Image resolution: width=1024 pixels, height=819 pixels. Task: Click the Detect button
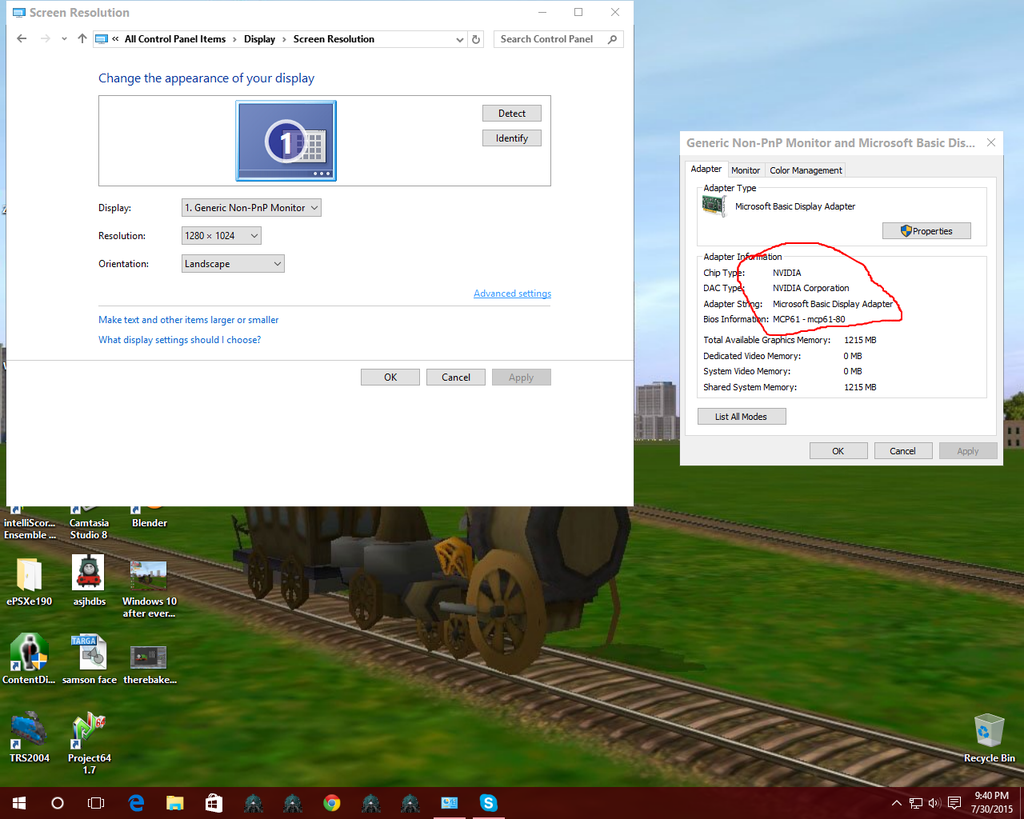click(x=511, y=113)
